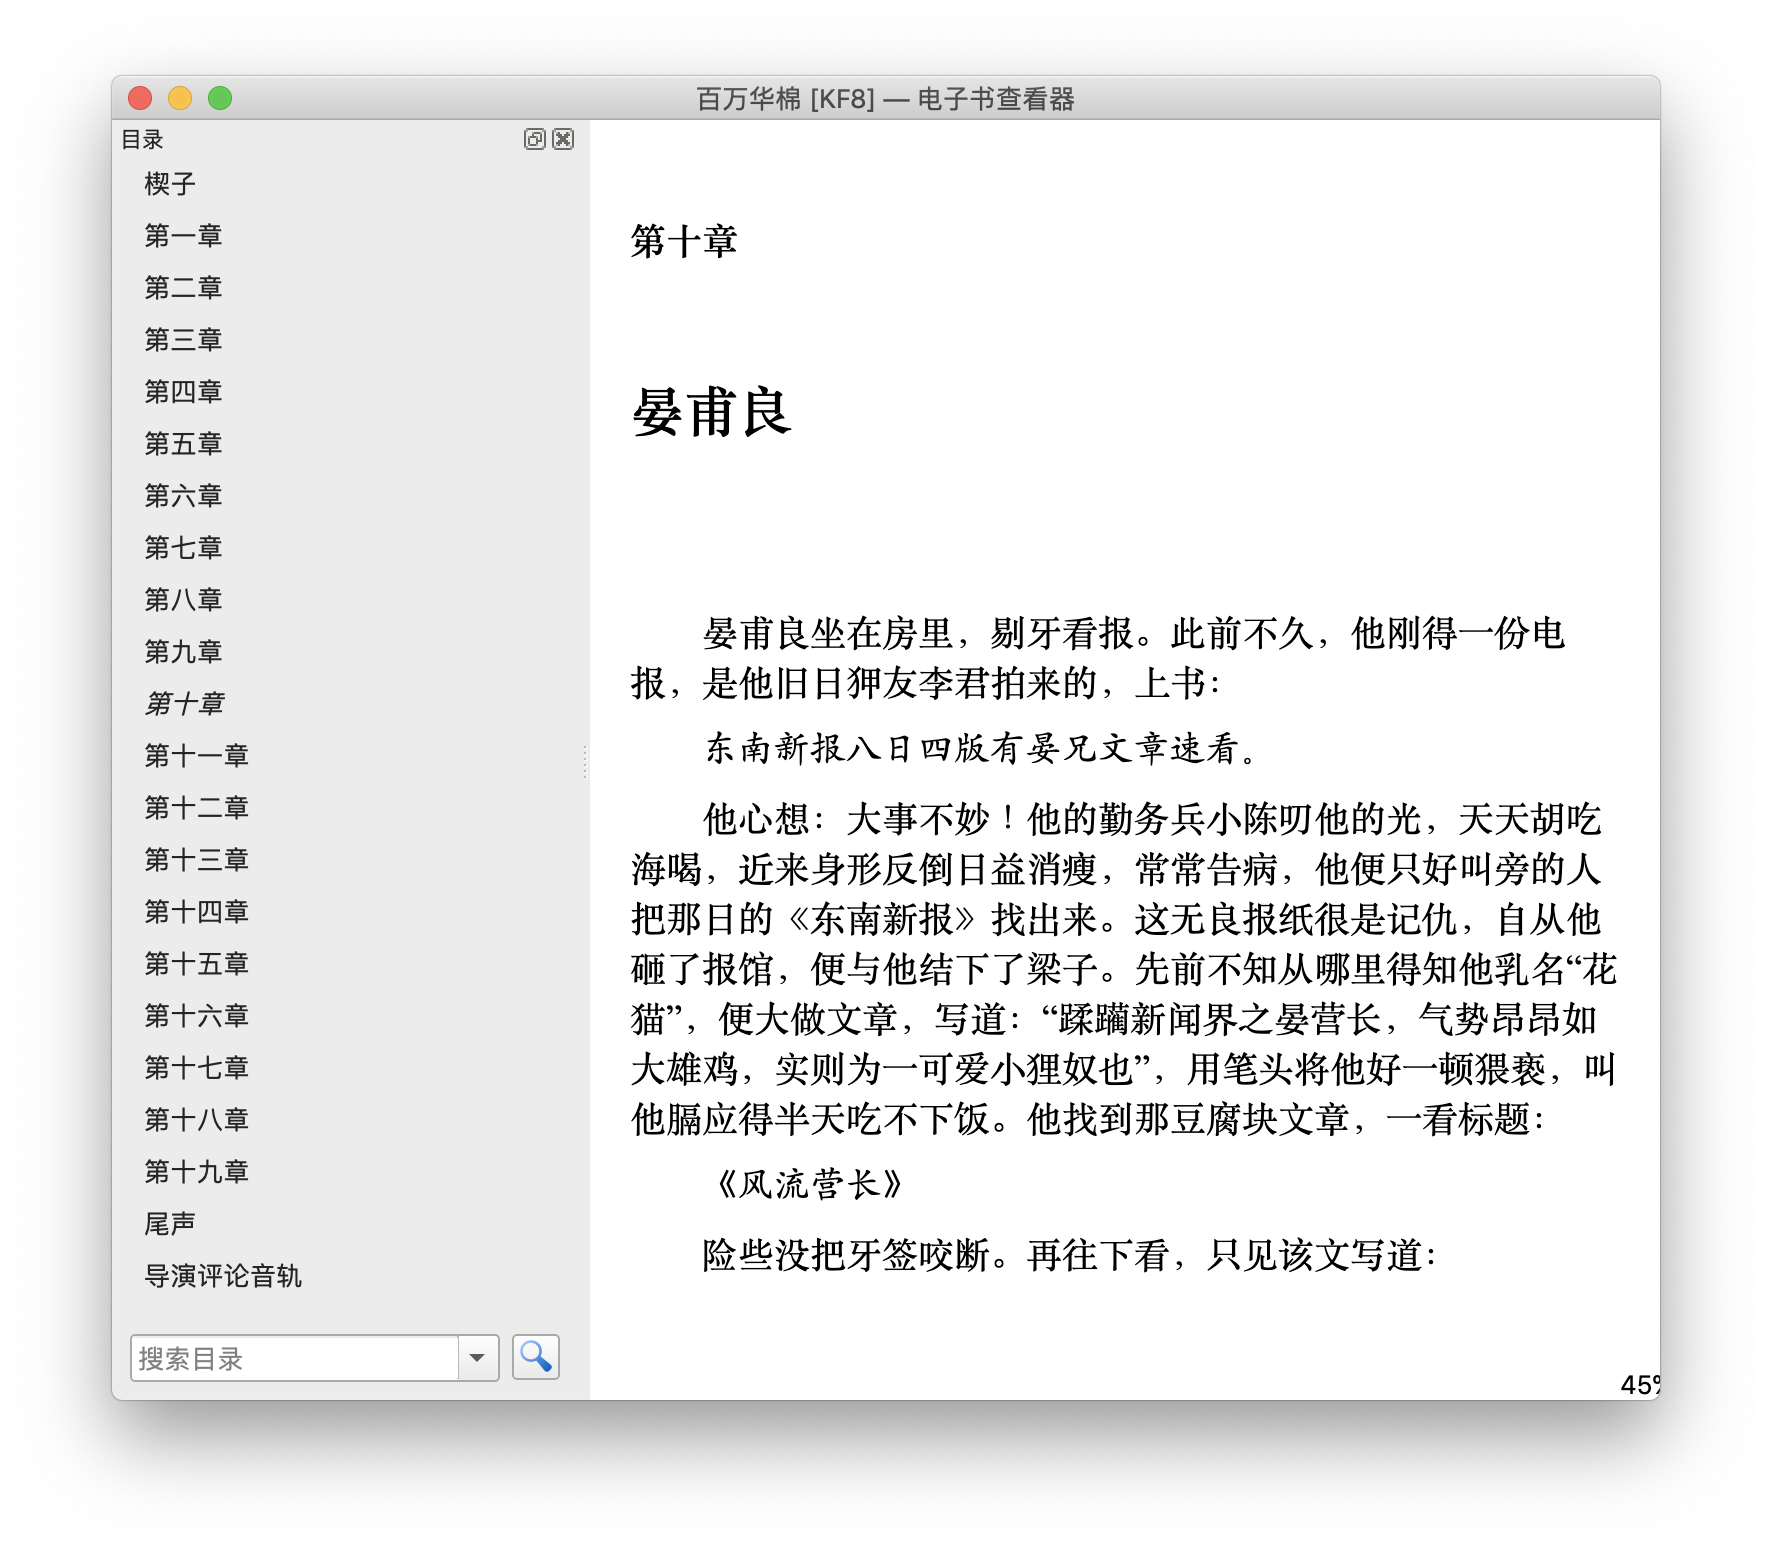Select 第三章 in the contents list
Image resolution: width=1772 pixels, height=1548 pixels.
[x=183, y=340]
